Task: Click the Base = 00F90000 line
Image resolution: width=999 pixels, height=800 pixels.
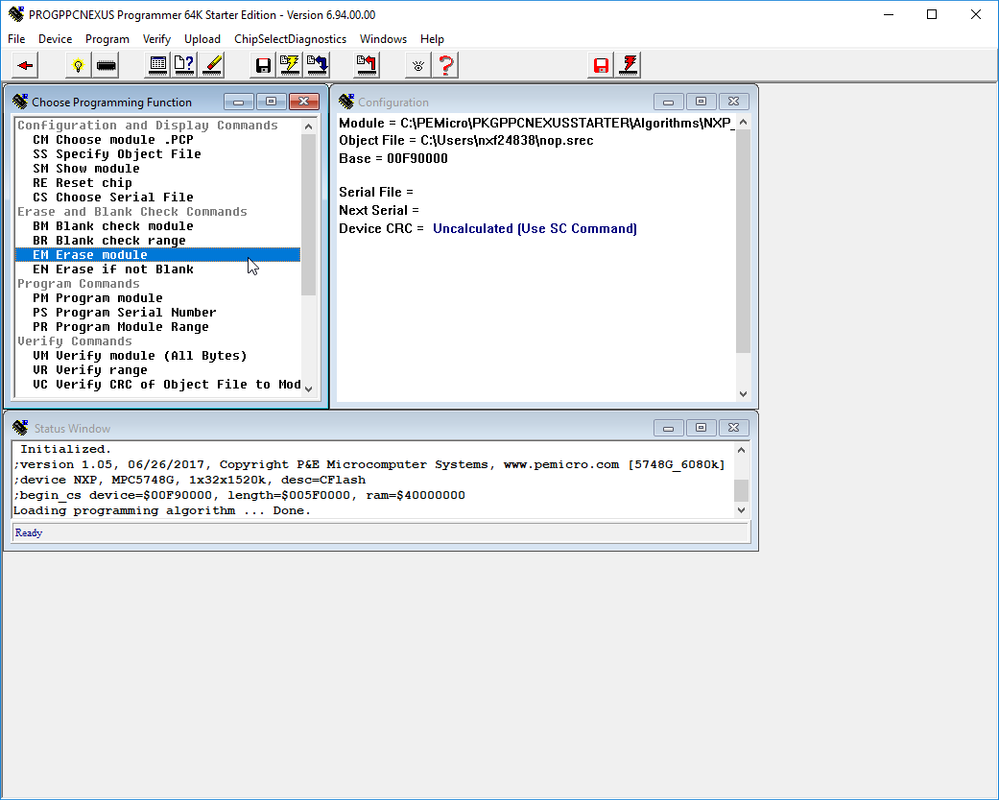Action: click(x=393, y=159)
